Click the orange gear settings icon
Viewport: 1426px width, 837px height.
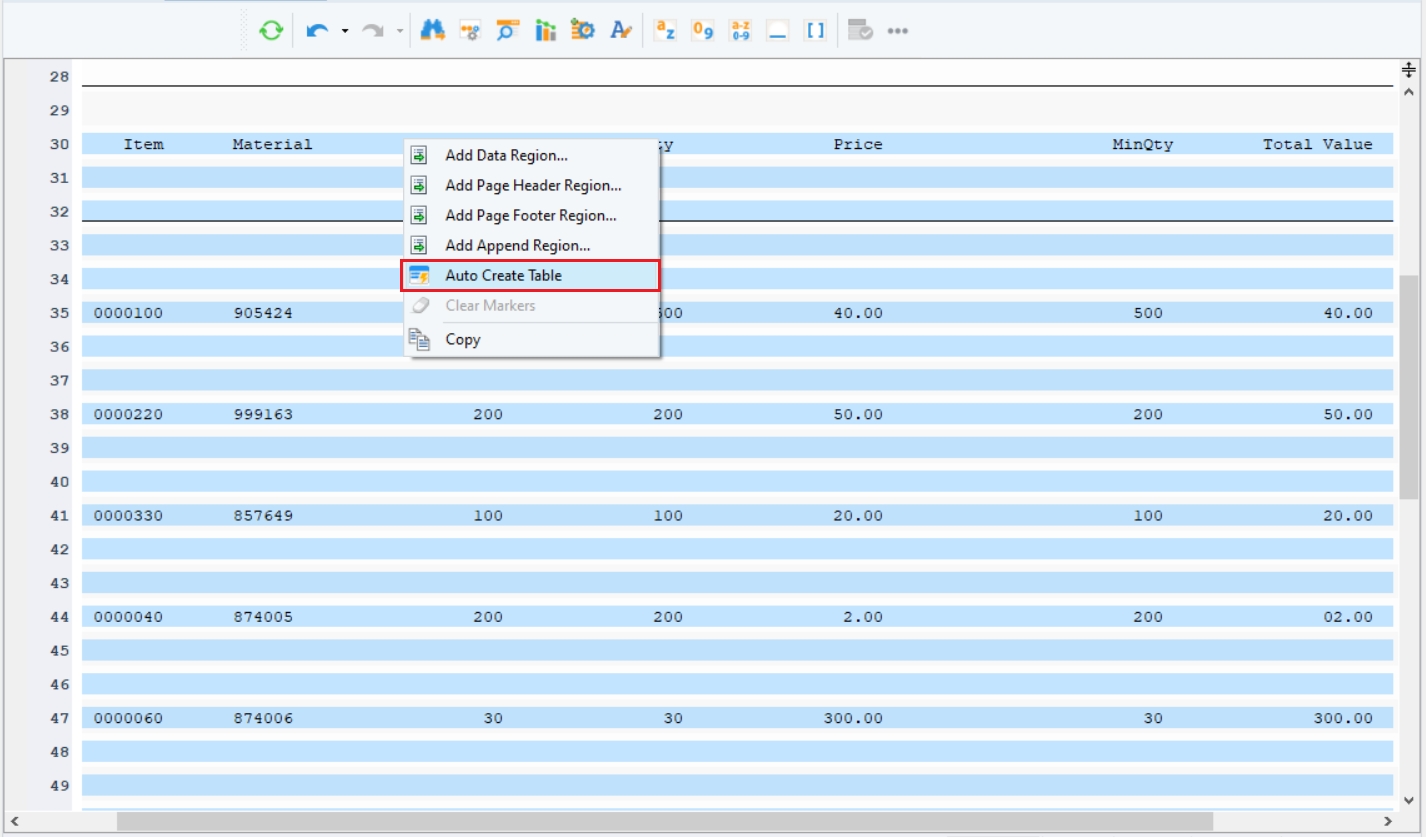[583, 31]
